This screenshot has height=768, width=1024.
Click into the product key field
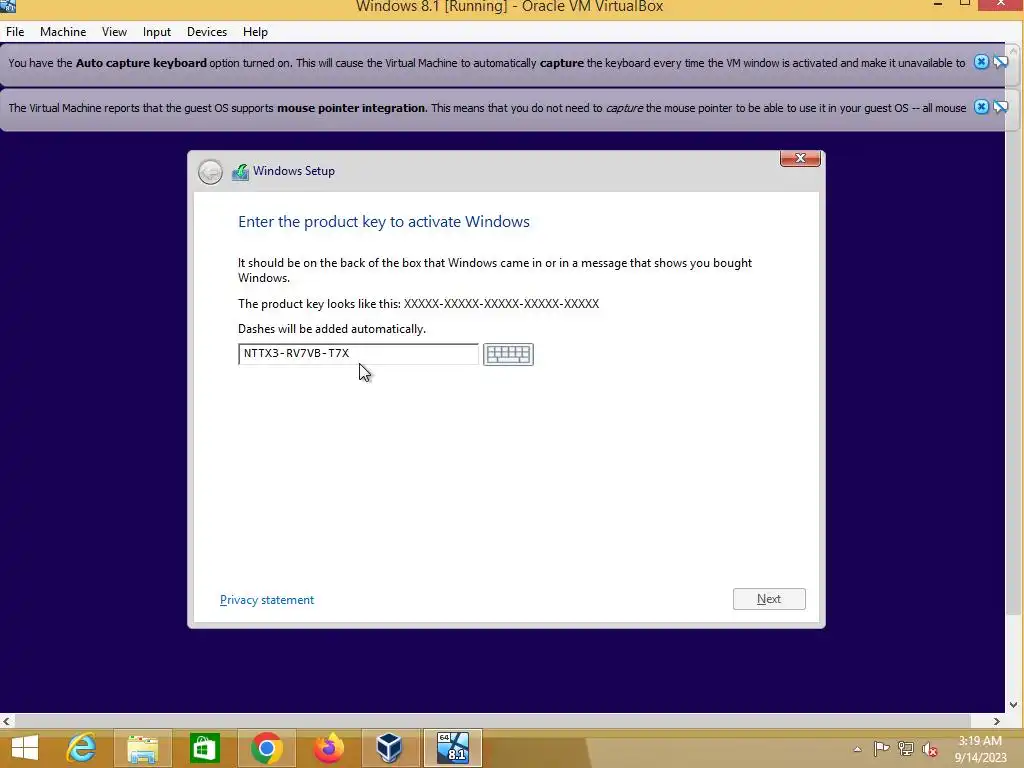[x=358, y=354]
